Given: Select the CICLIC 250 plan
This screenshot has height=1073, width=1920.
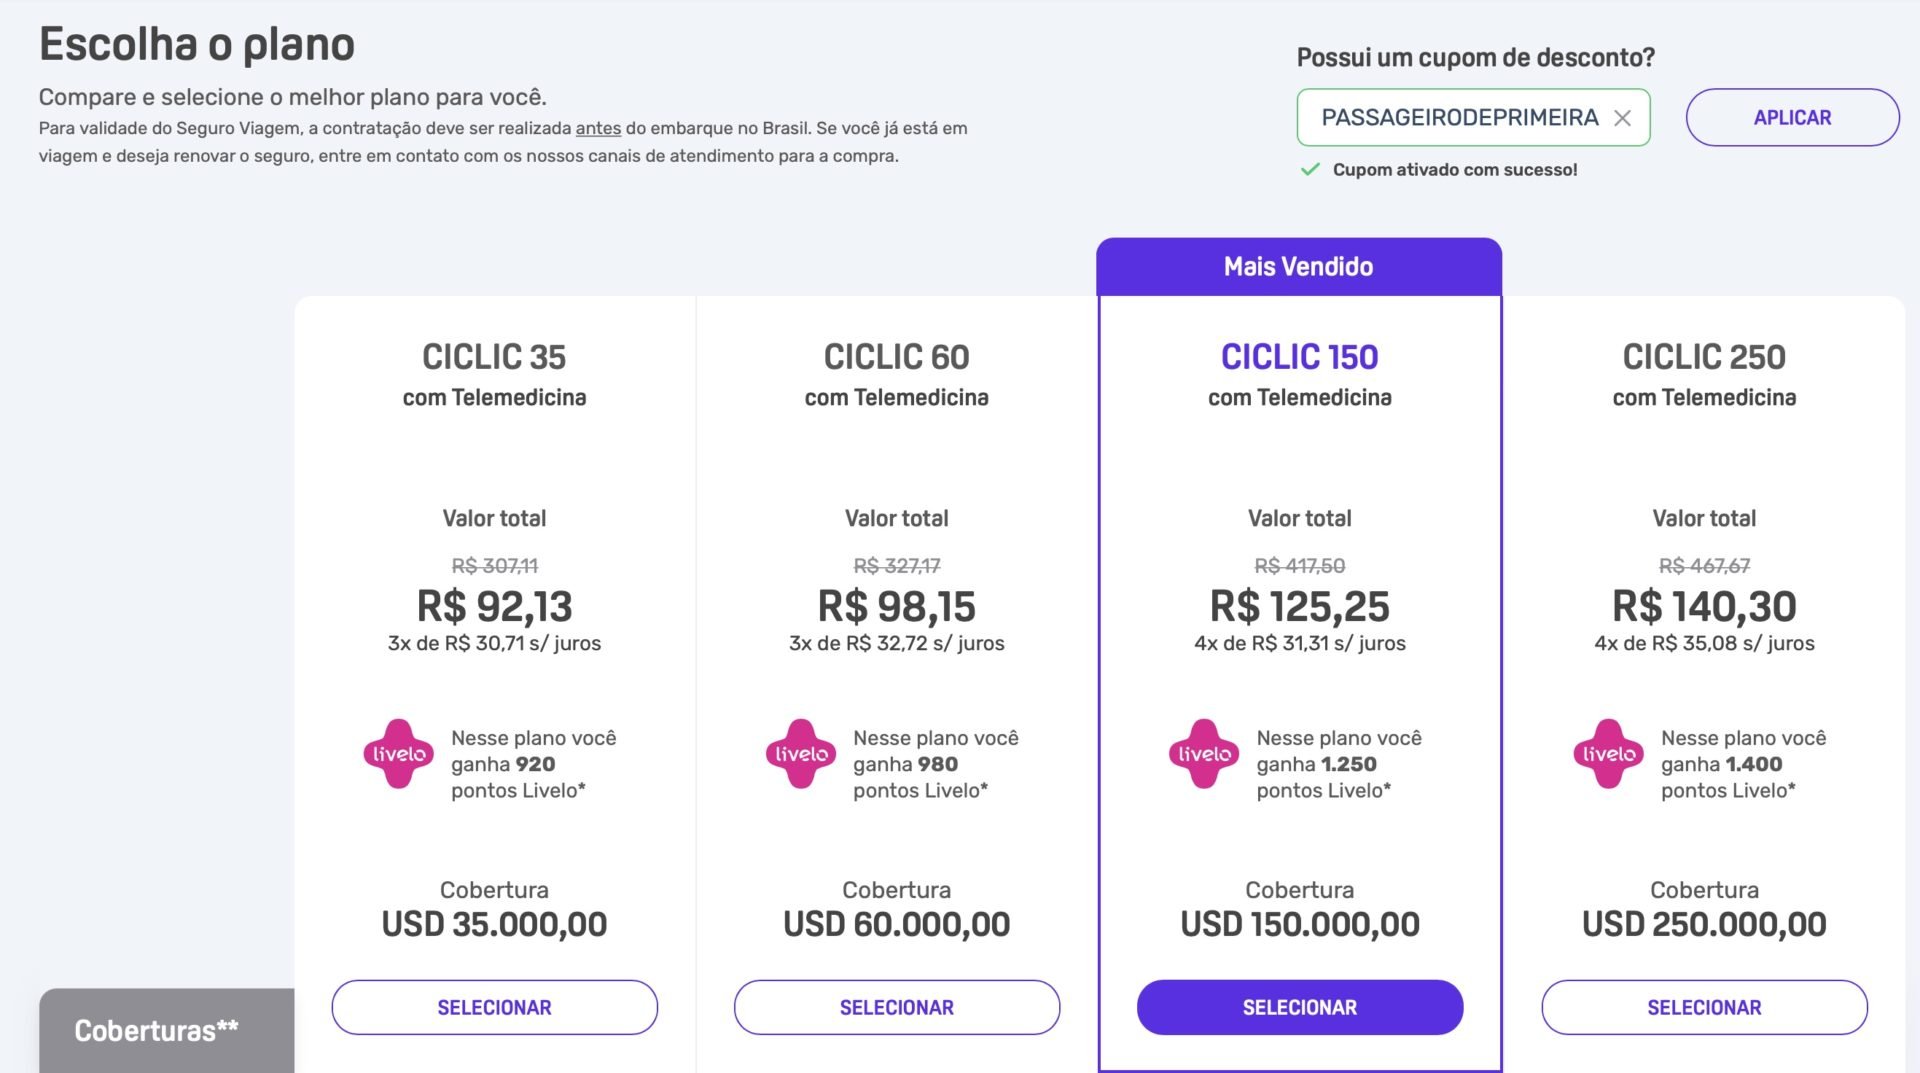Looking at the screenshot, I should (x=1704, y=1007).
